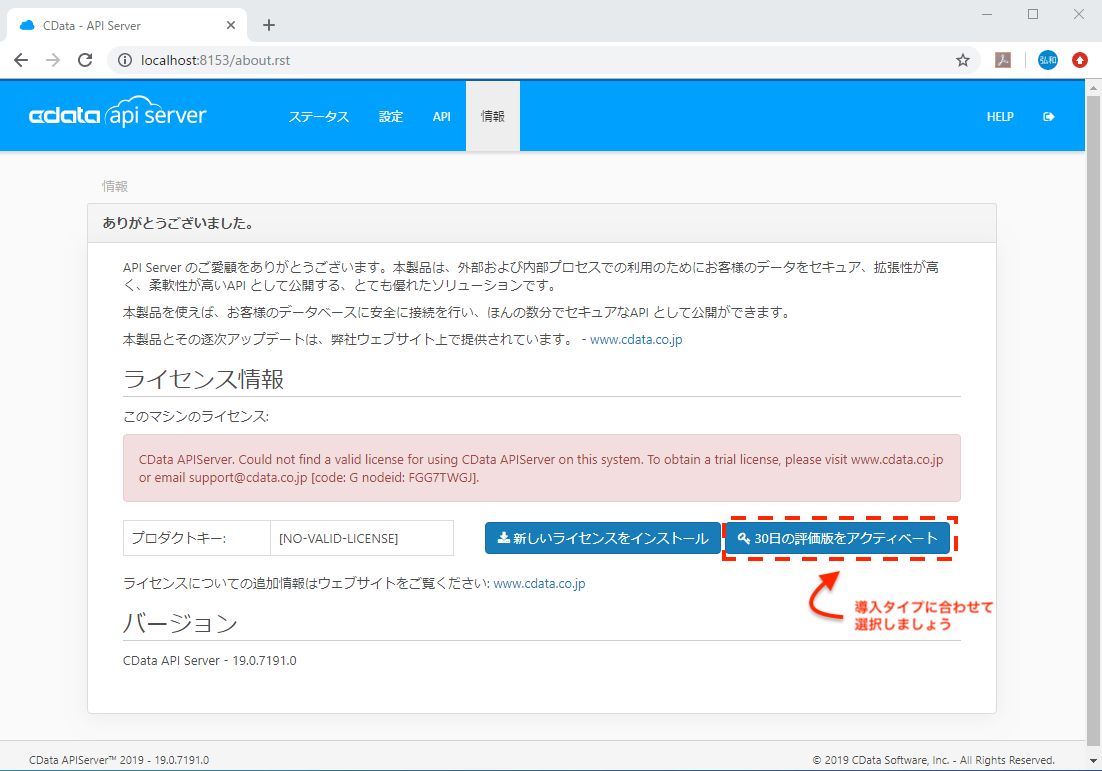Open the ステータス menu tab
The width and height of the screenshot is (1102, 771).
click(x=318, y=117)
